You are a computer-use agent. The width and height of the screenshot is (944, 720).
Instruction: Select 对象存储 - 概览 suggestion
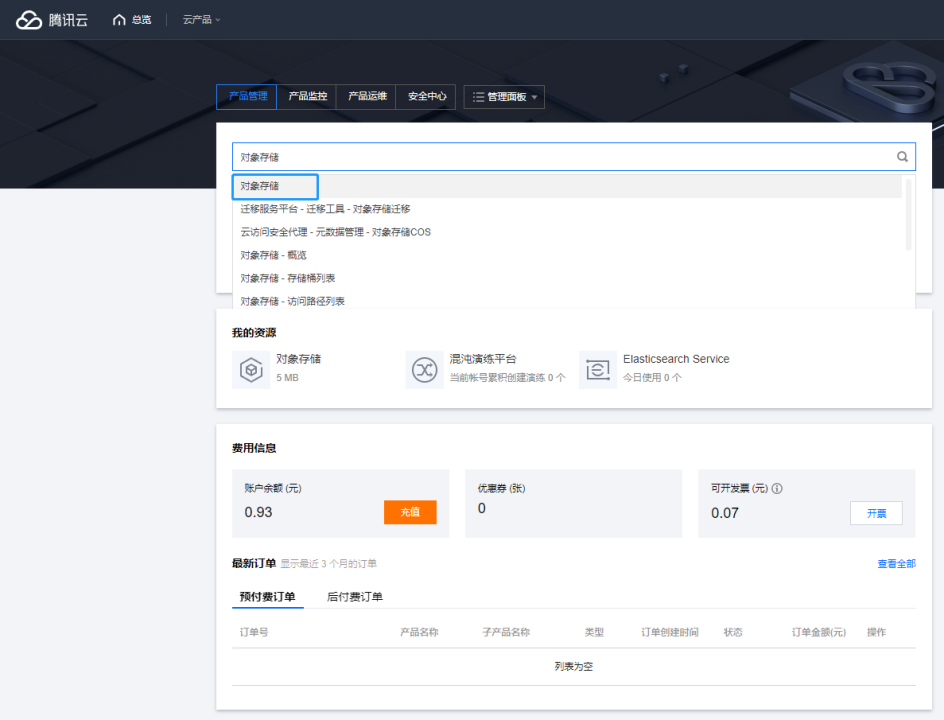pyautogui.click(x=274, y=255)
